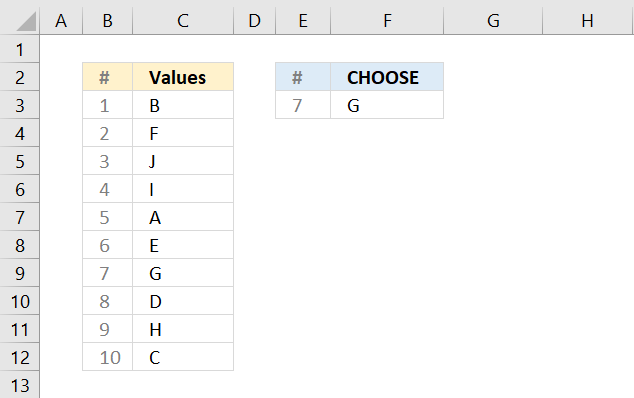Select the CHOOSE result cell showing G
The height and width of the screenshot is (398, 634).
pos(387,105)
